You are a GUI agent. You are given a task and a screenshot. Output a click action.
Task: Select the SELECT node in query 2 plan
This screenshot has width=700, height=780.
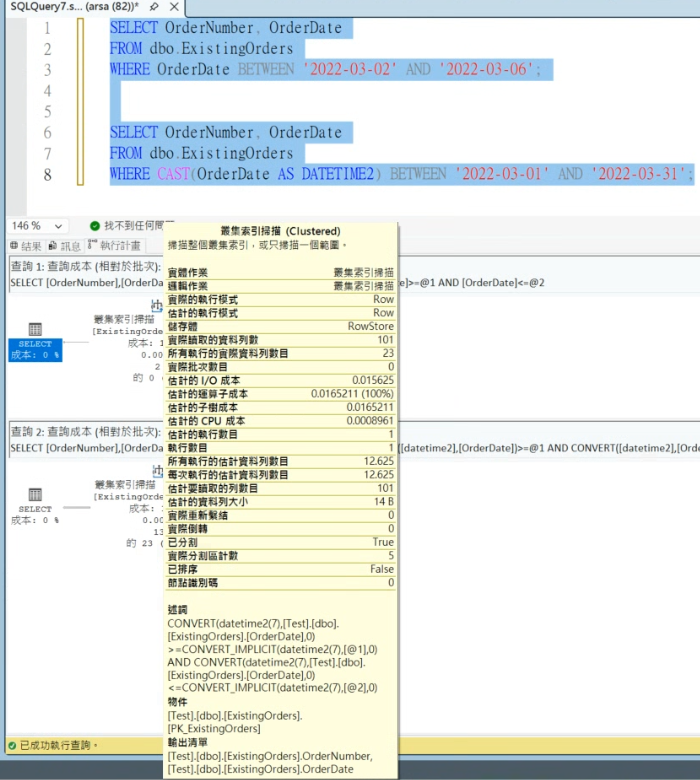pyautogui.click(x=35, y=507)
